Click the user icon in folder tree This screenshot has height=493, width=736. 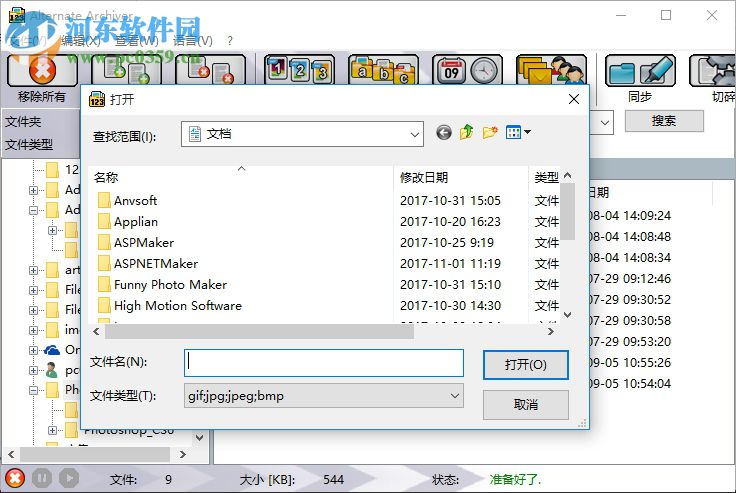[52, 370]
